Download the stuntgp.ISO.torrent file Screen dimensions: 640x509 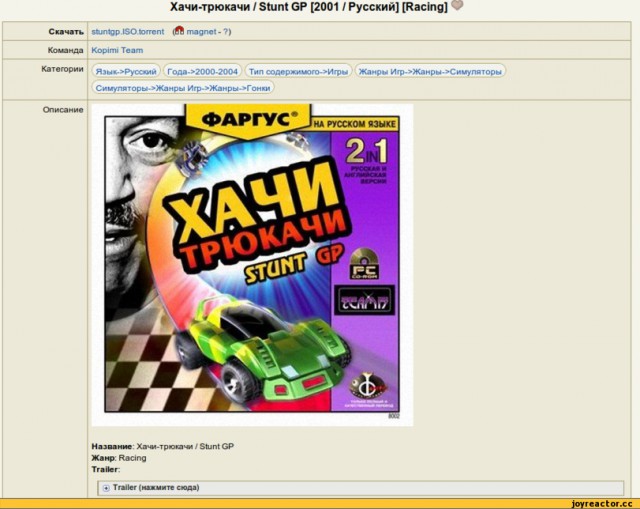(x=128, y=32)
